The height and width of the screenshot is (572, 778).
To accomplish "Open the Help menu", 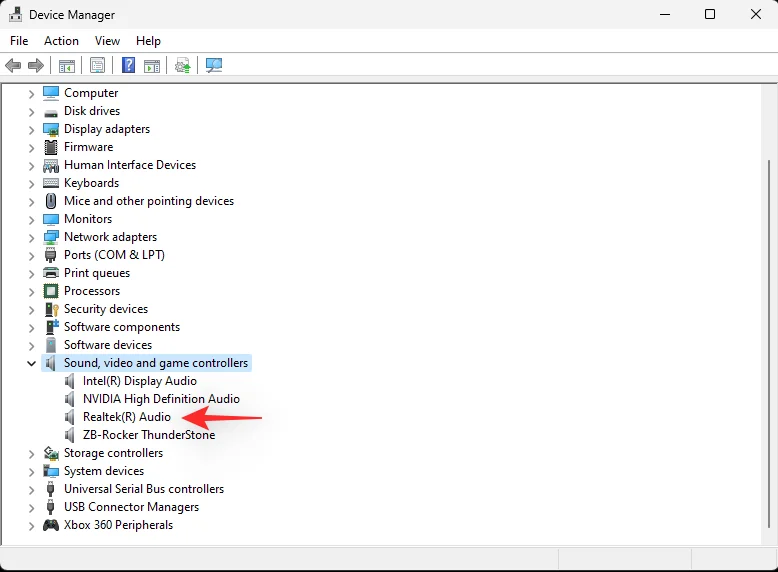I will 148,41.
